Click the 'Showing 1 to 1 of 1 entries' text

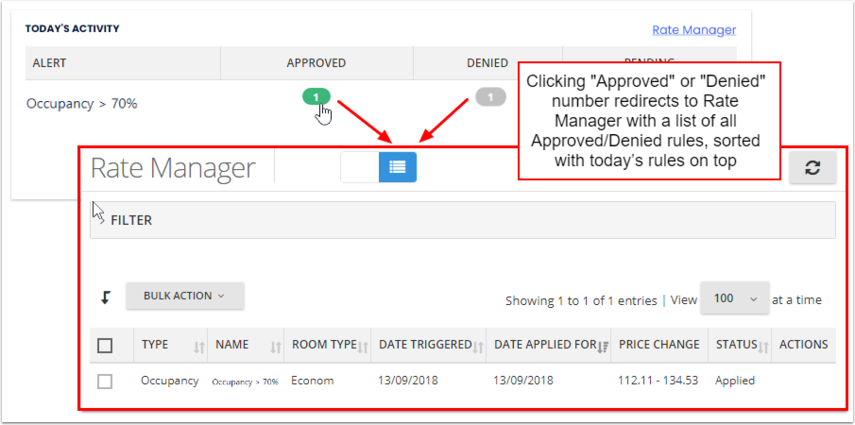pos(581,301)
